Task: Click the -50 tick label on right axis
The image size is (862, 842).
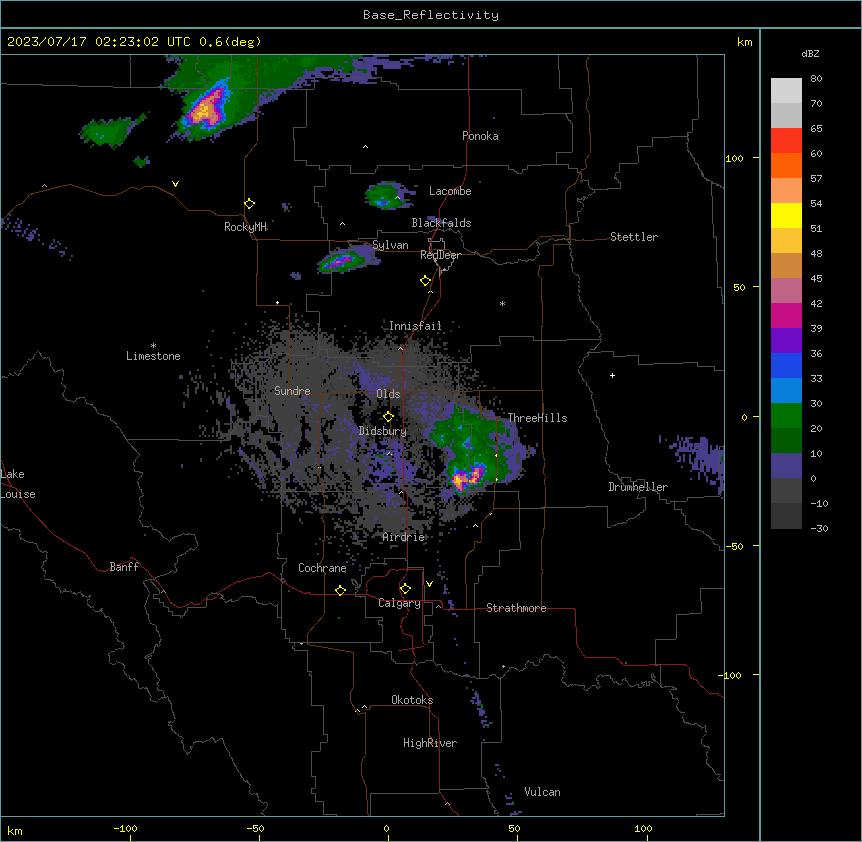Action: pos(734,546)
